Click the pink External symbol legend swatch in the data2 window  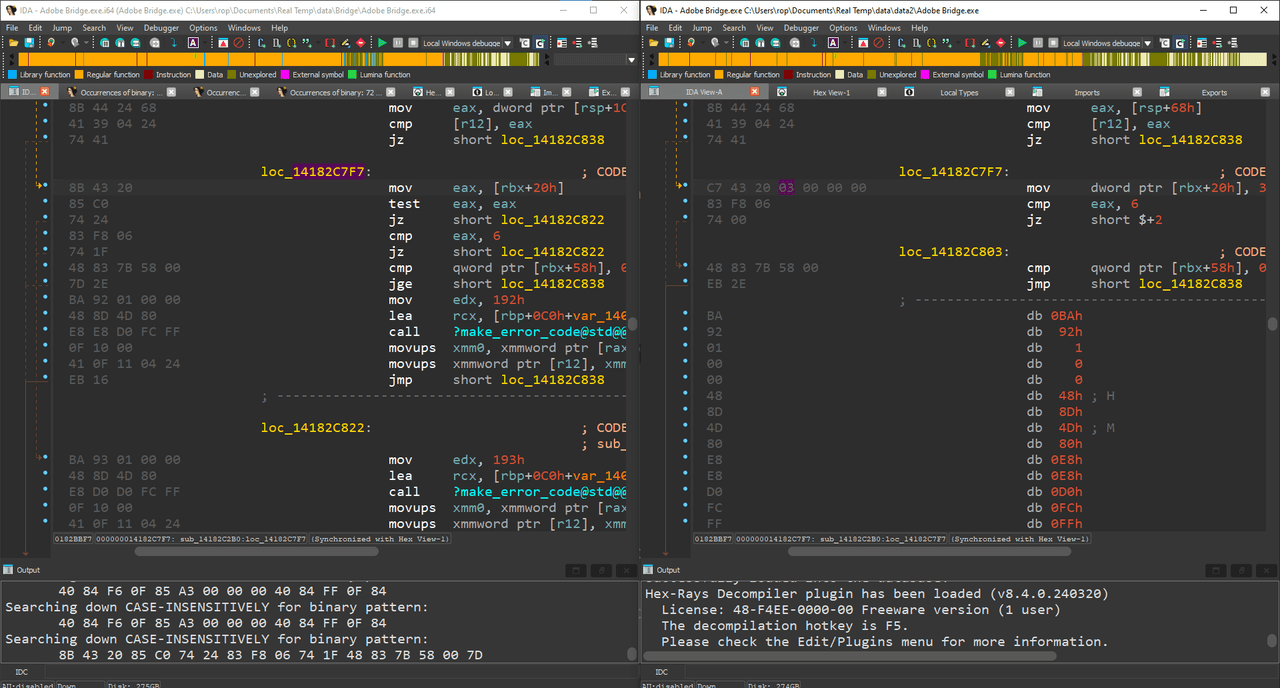coord(925,74)
